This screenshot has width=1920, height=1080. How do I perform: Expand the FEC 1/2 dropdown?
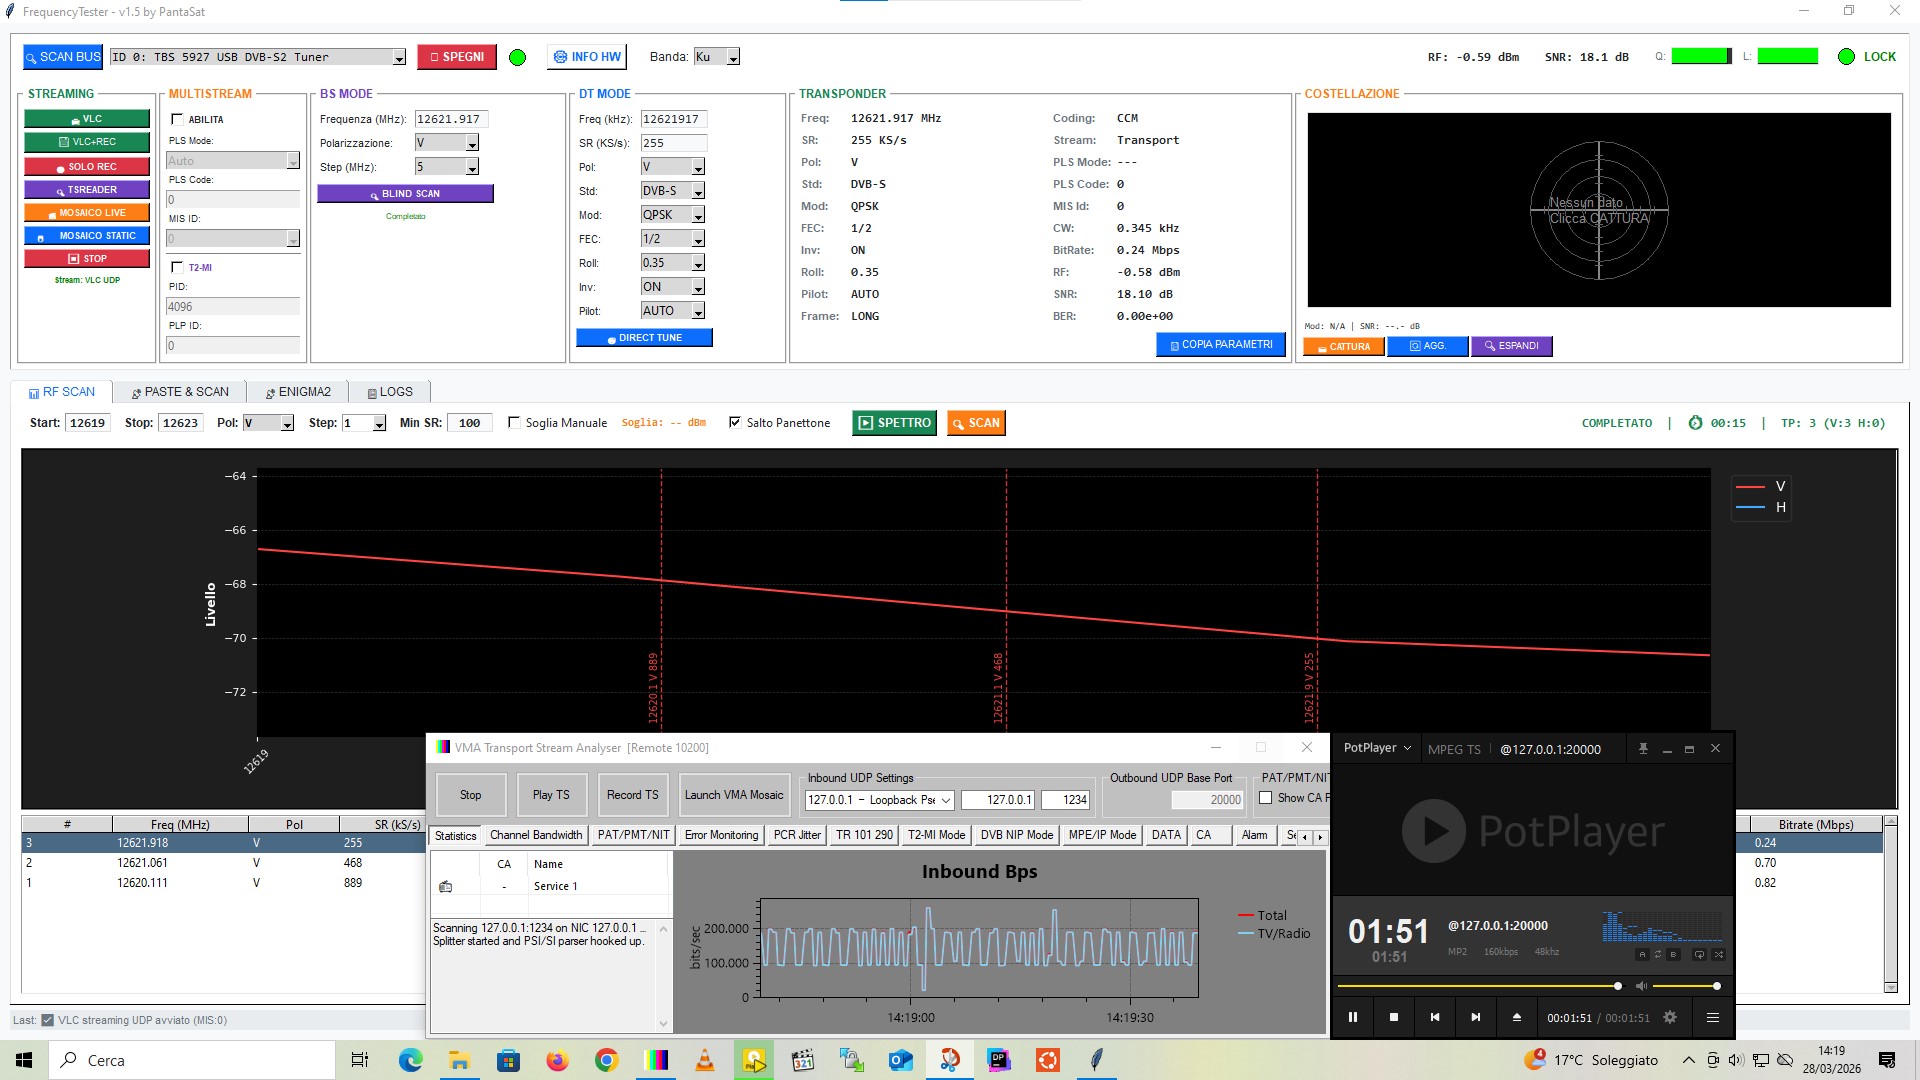(x=698, y=239)
